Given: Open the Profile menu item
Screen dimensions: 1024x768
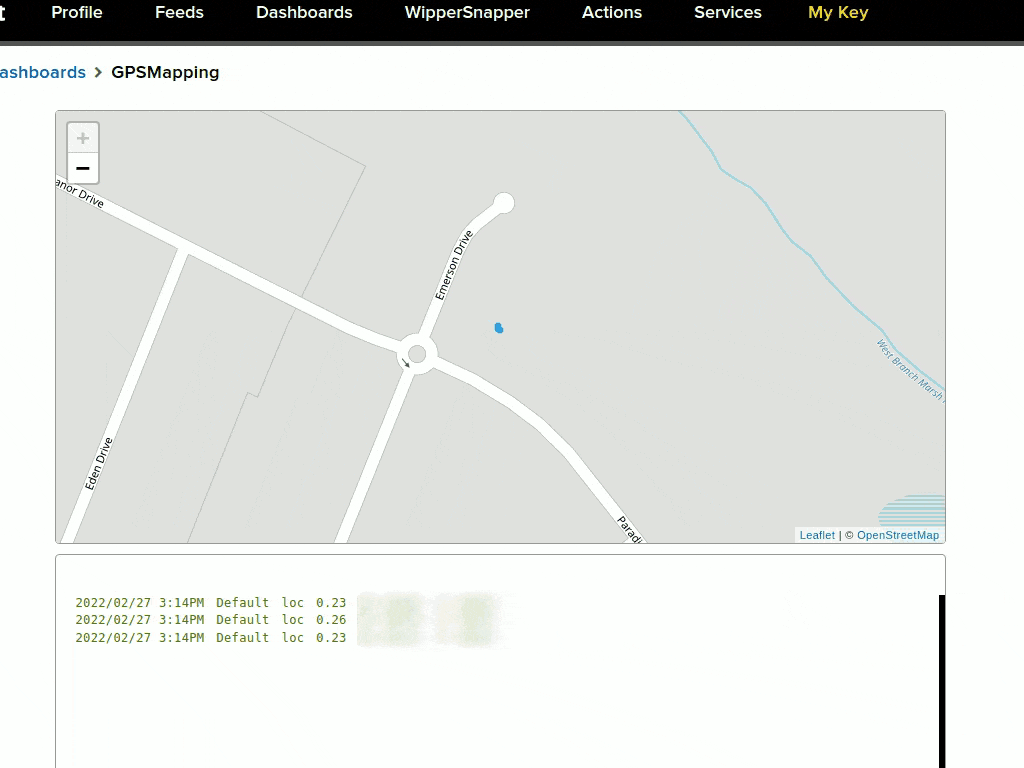Looking at the screenshot, I should 77,13.
